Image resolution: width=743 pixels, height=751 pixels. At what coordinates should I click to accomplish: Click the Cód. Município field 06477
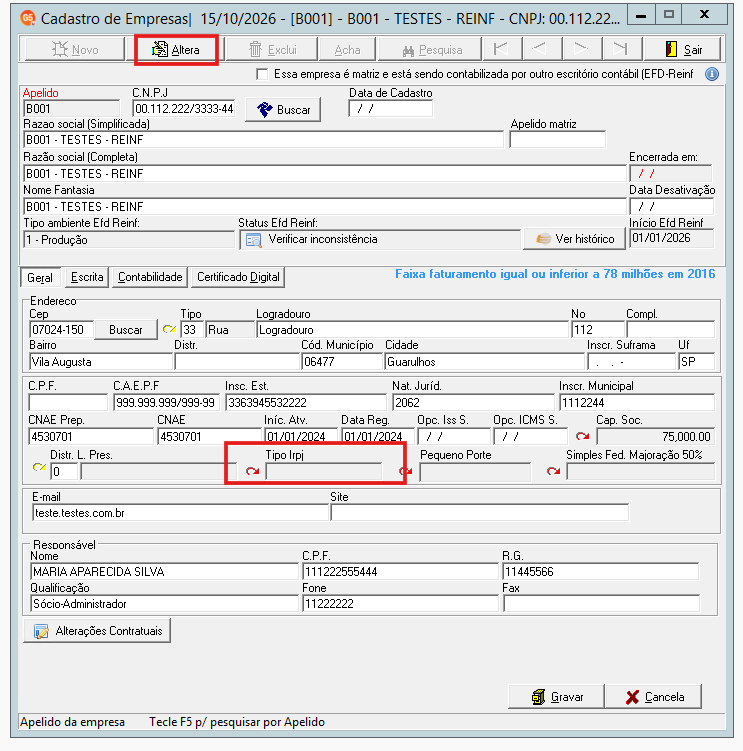point(342,362)
